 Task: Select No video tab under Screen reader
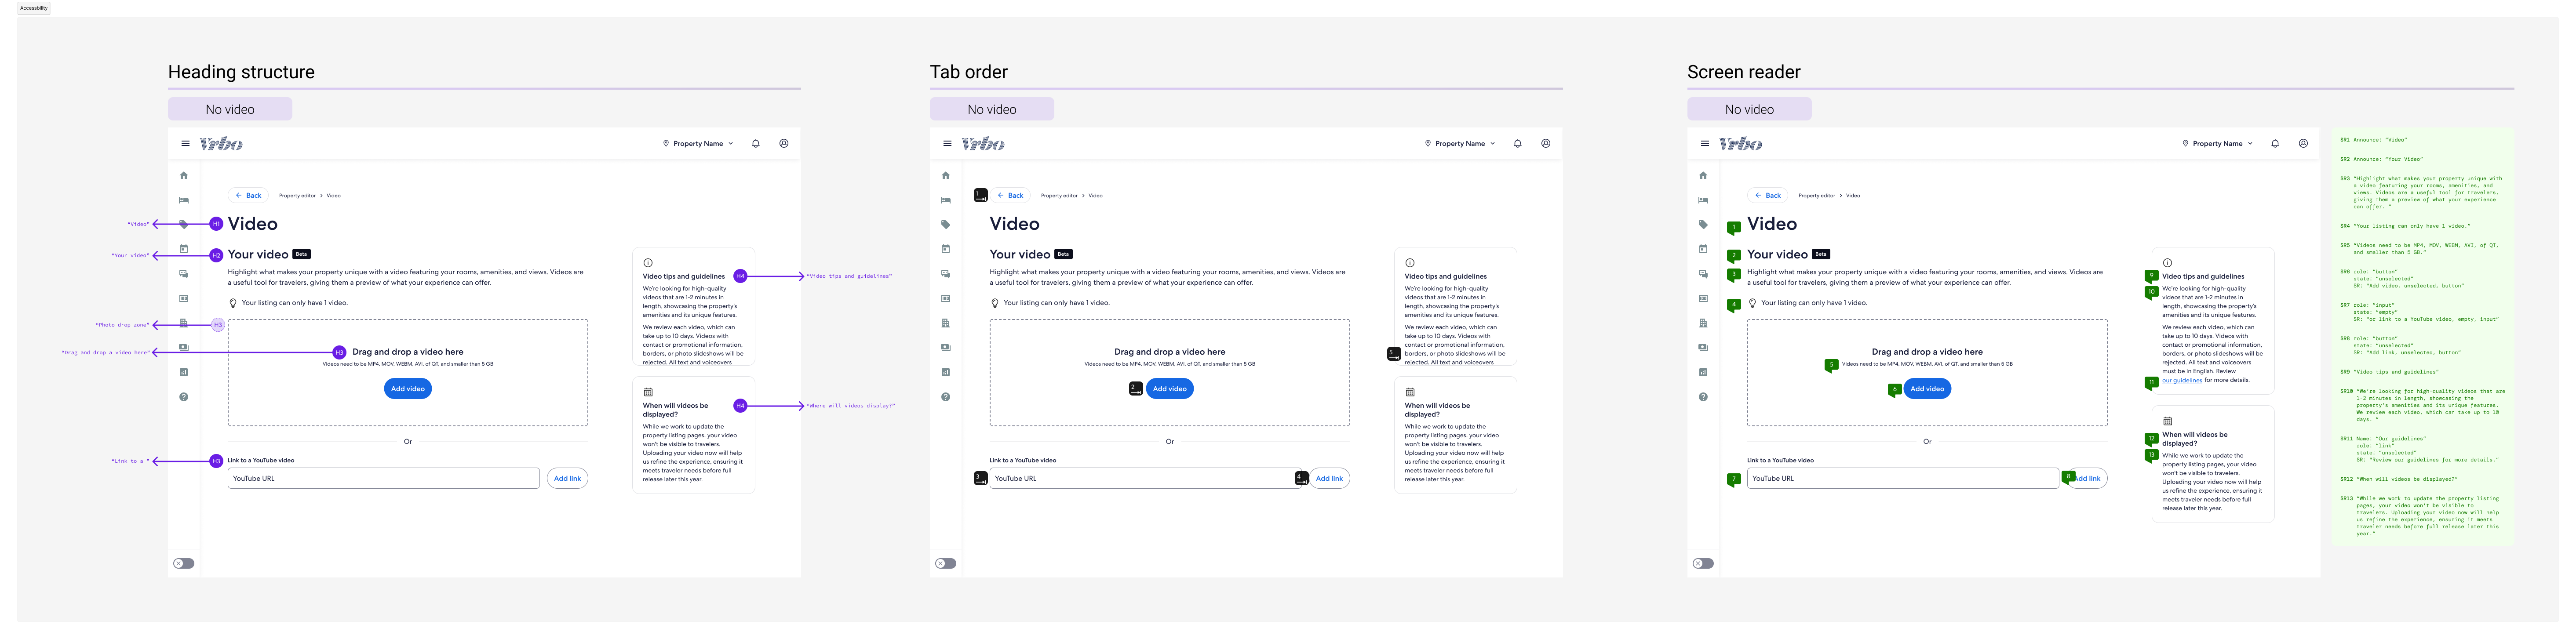point(1749,109)
